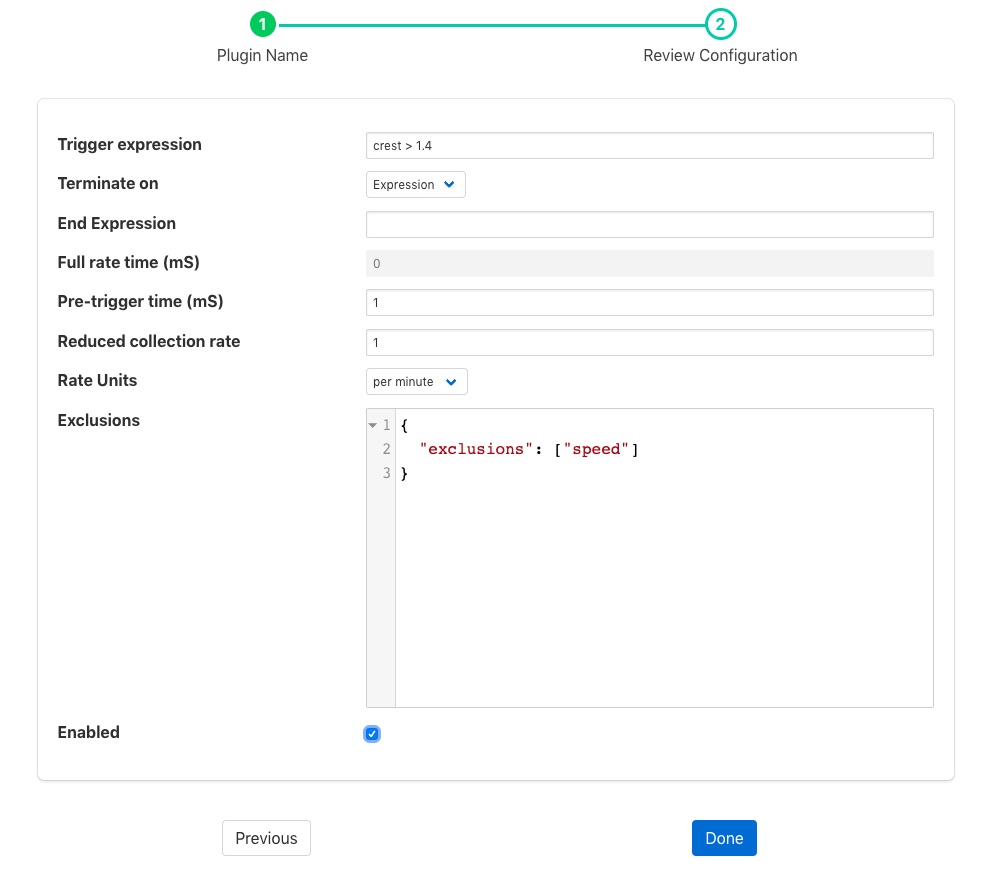Click the Reduced collection rate input
The height and width of the screenshot is (871, 990).
coord(649,343)
